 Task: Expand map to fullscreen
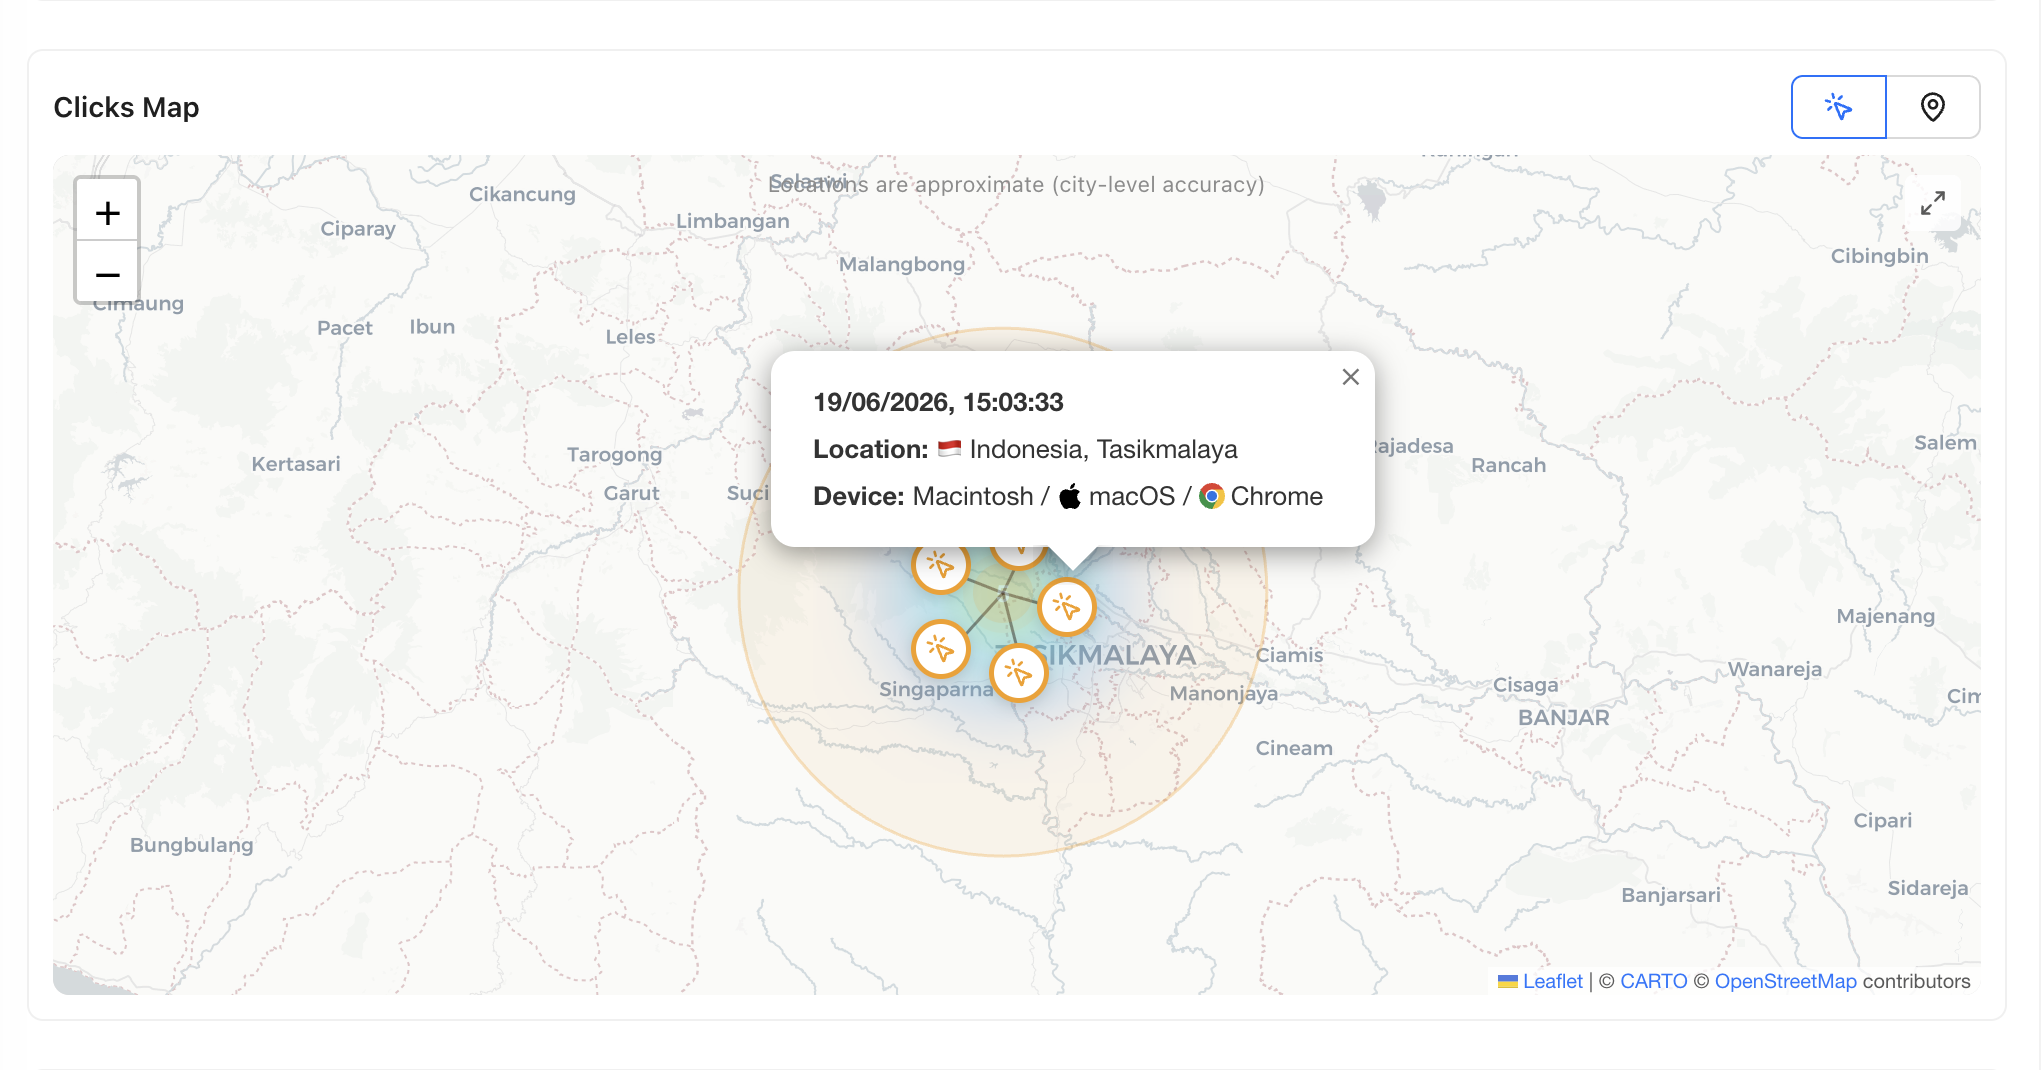tap(1933, 203)
